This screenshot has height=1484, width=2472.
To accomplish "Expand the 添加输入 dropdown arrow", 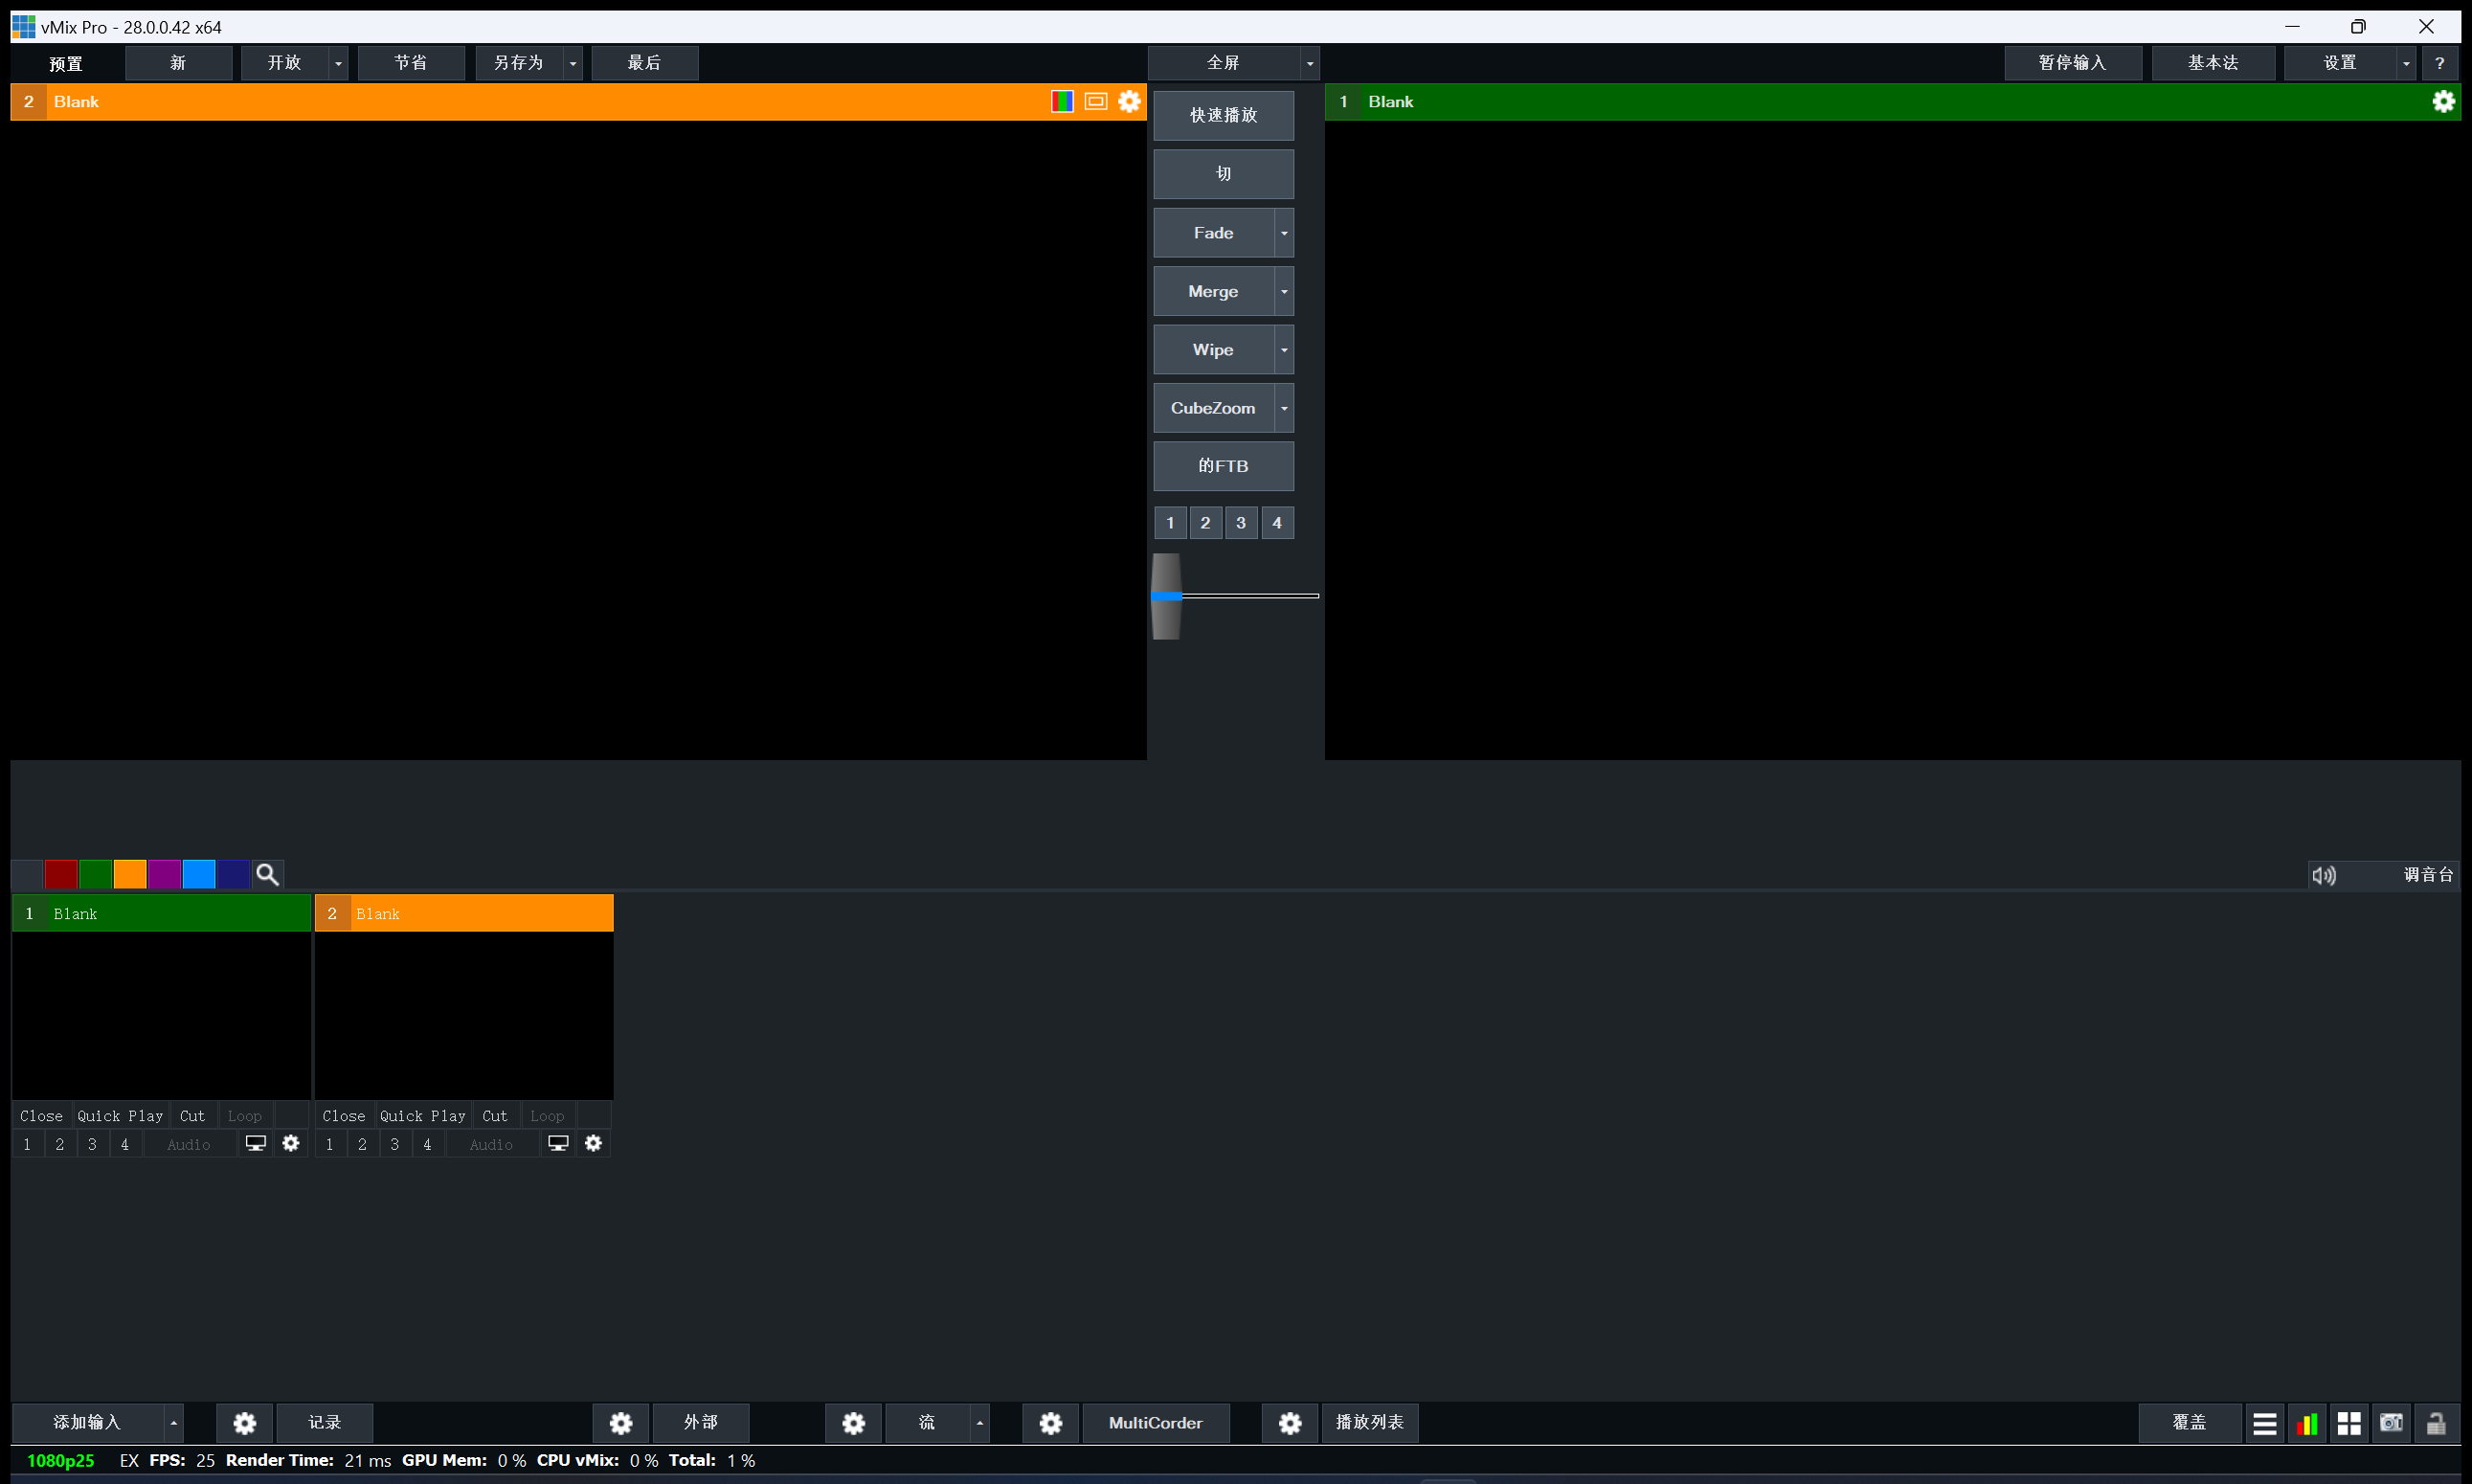I will pos(174,1423).
